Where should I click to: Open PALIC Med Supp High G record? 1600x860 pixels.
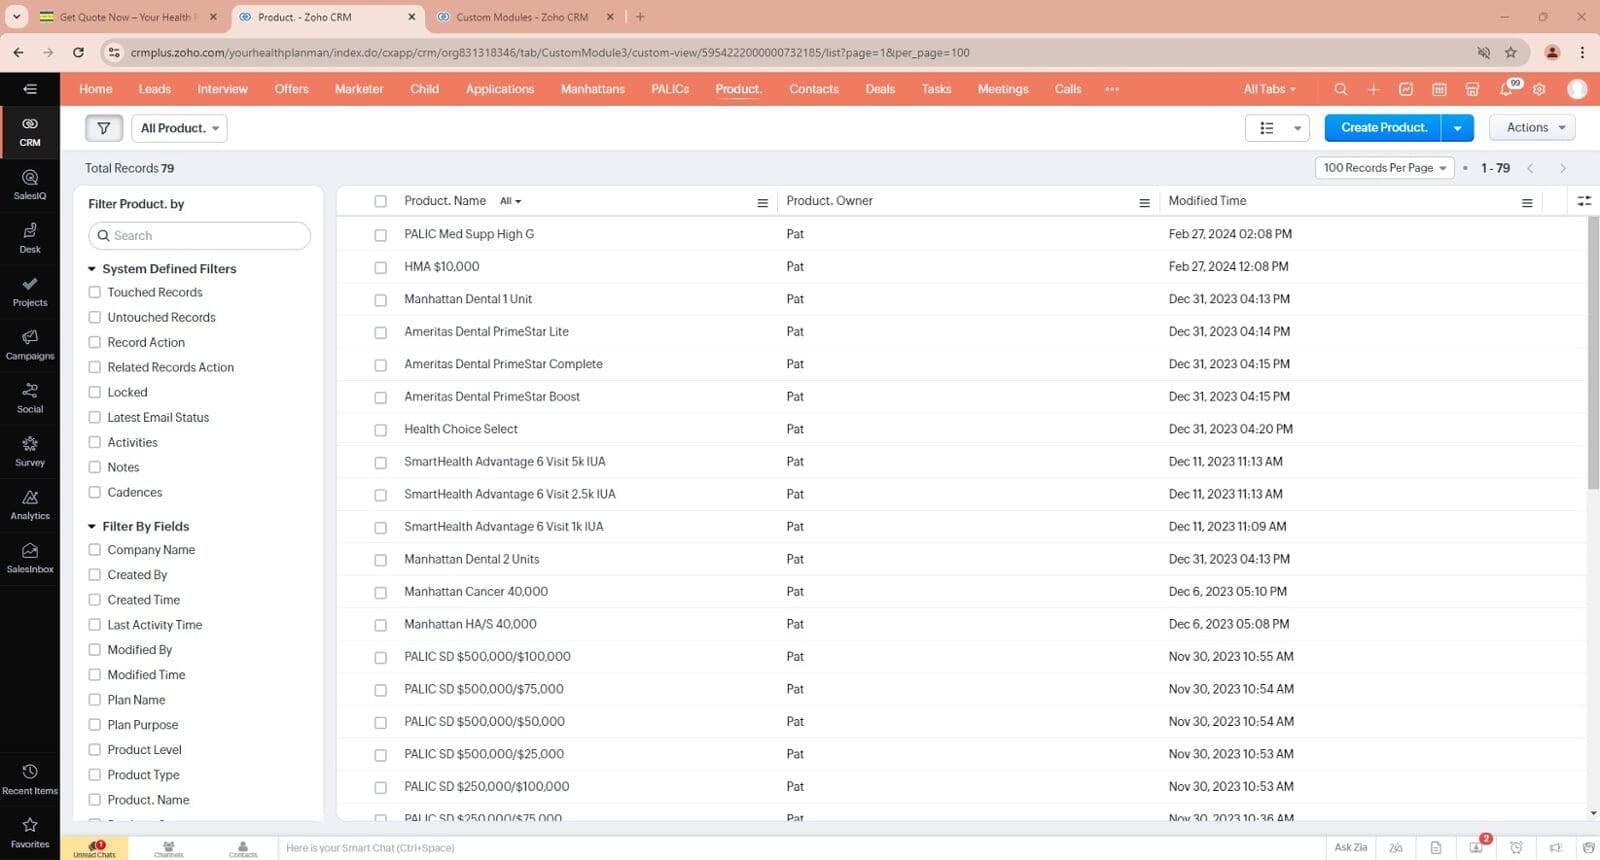click(x=469, y=234)
